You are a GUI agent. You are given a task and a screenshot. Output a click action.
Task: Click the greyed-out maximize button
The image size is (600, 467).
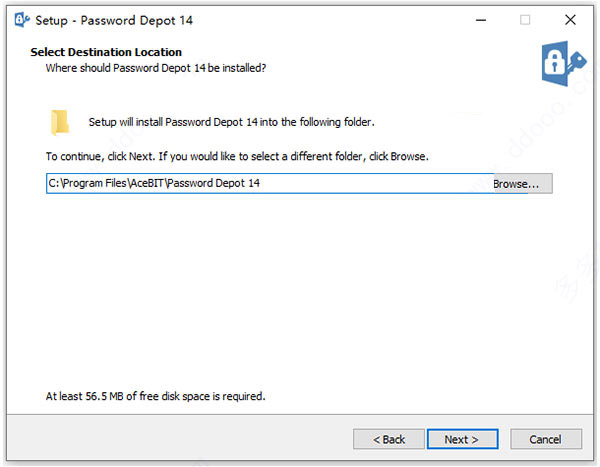[x=525, y=20]
